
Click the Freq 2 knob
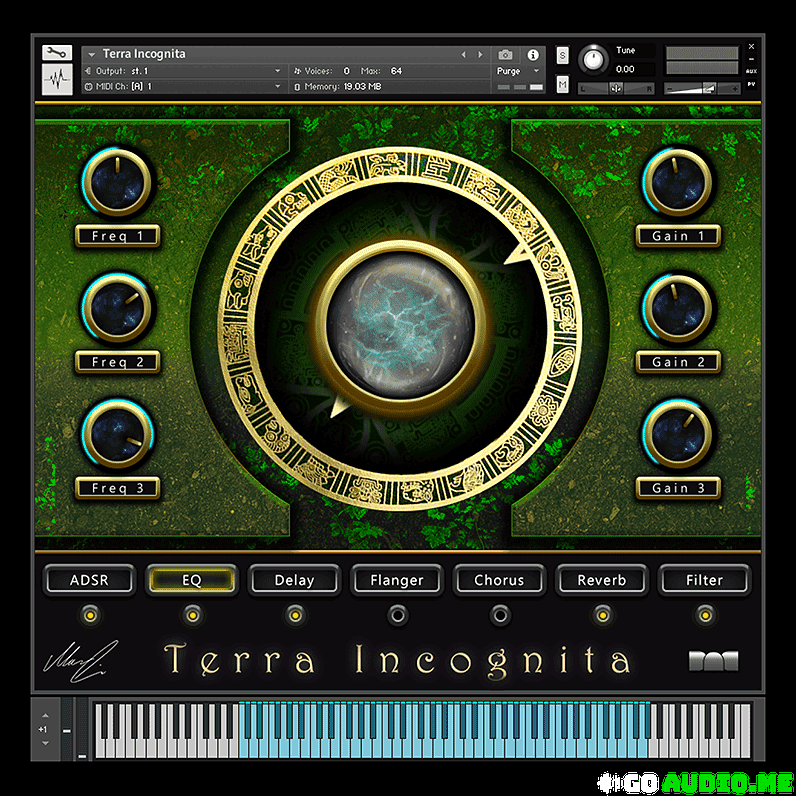(117, 308)
